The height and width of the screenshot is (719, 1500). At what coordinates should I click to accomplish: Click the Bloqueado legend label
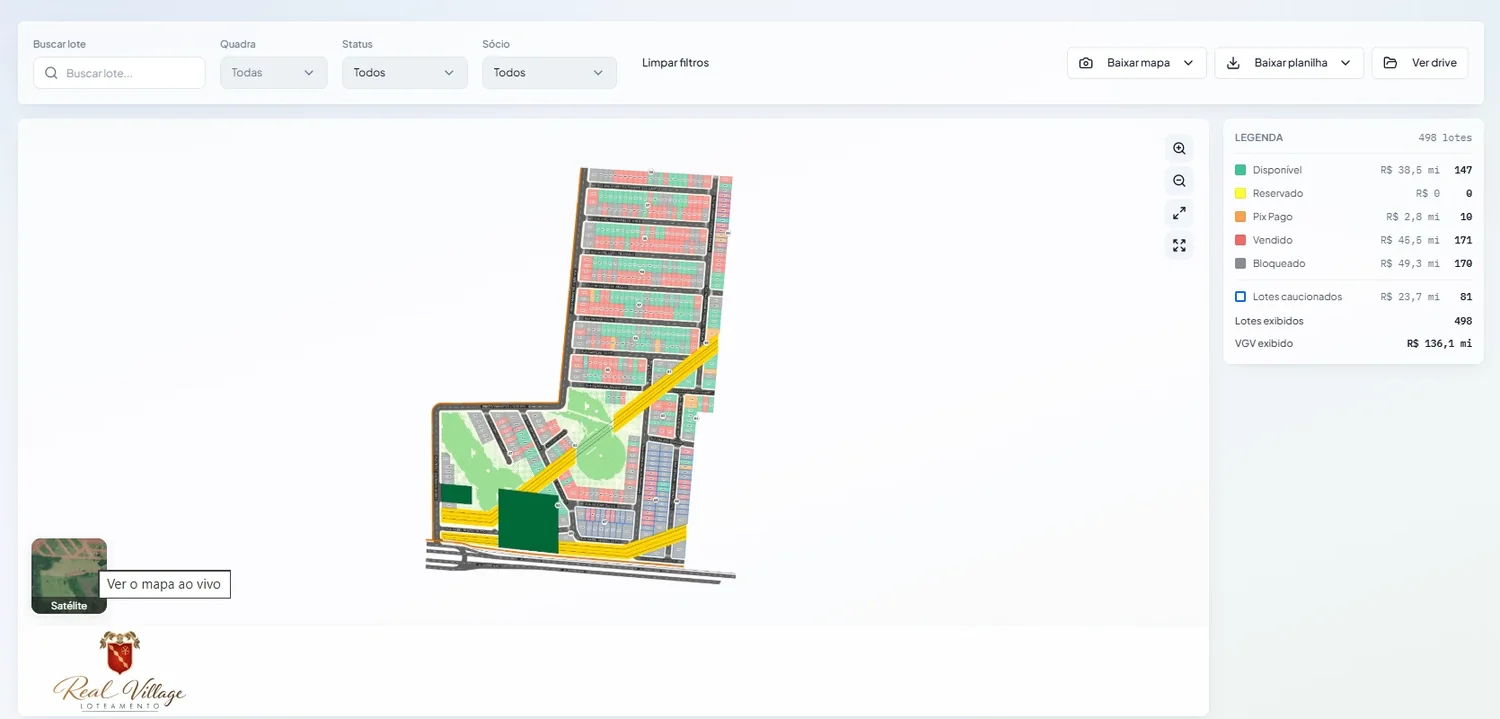point(1279,264)
